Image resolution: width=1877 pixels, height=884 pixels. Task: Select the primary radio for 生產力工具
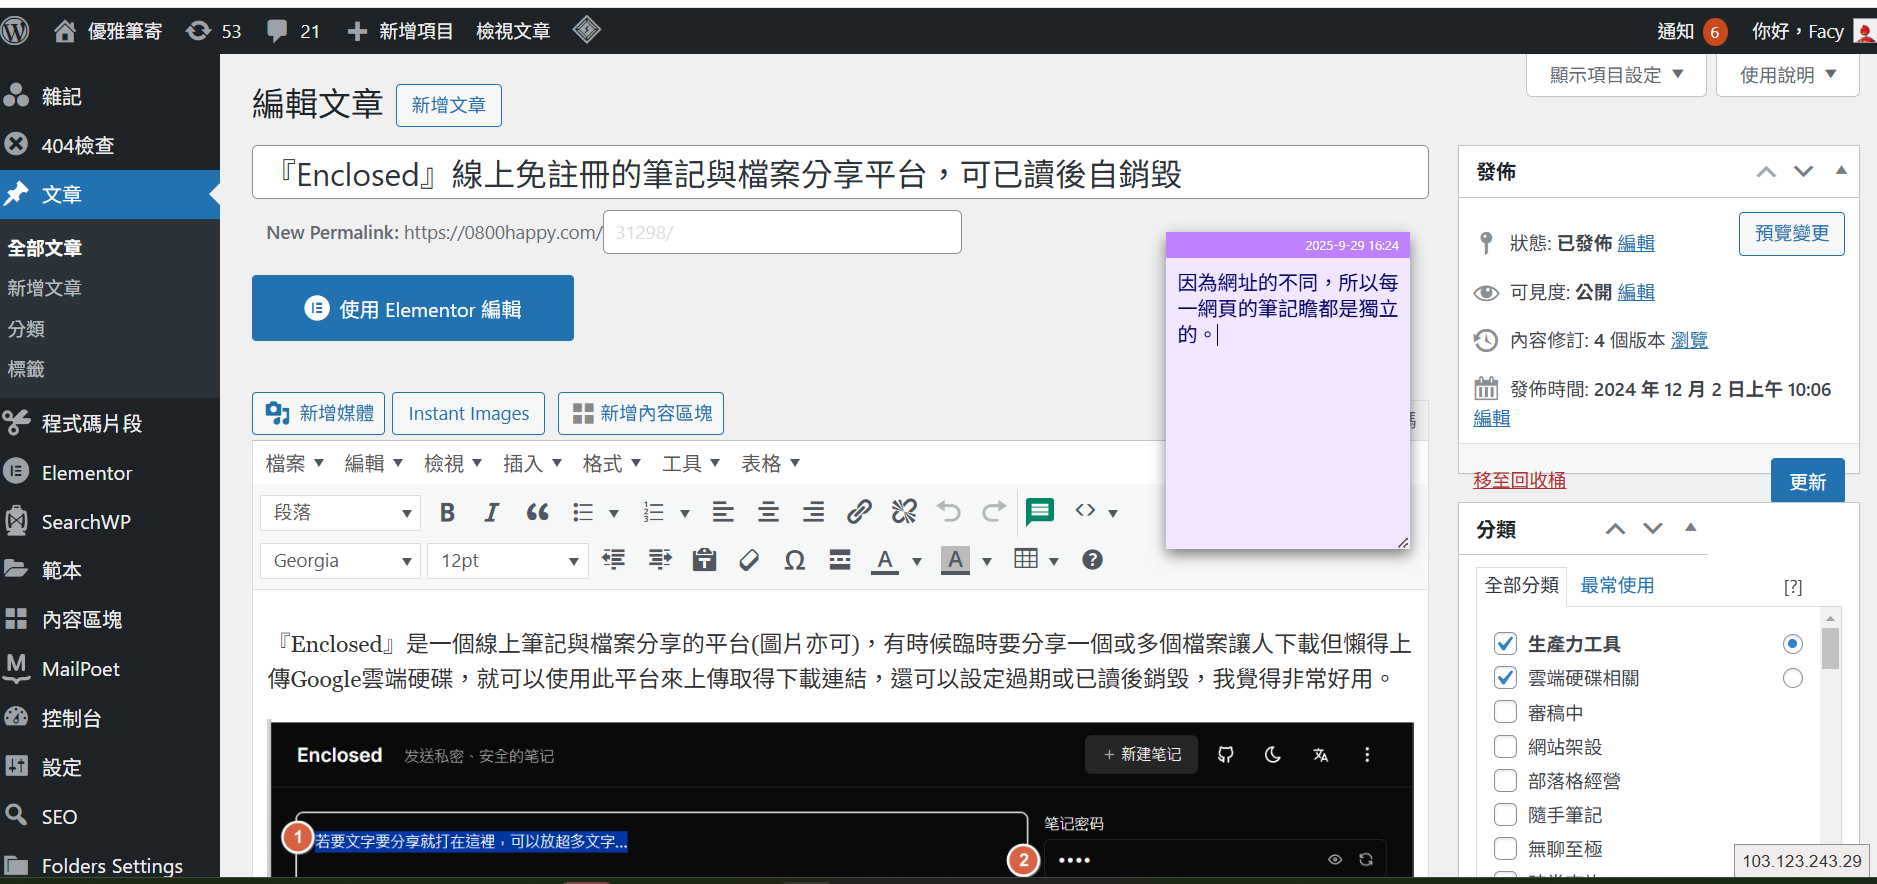(1793, 643)
